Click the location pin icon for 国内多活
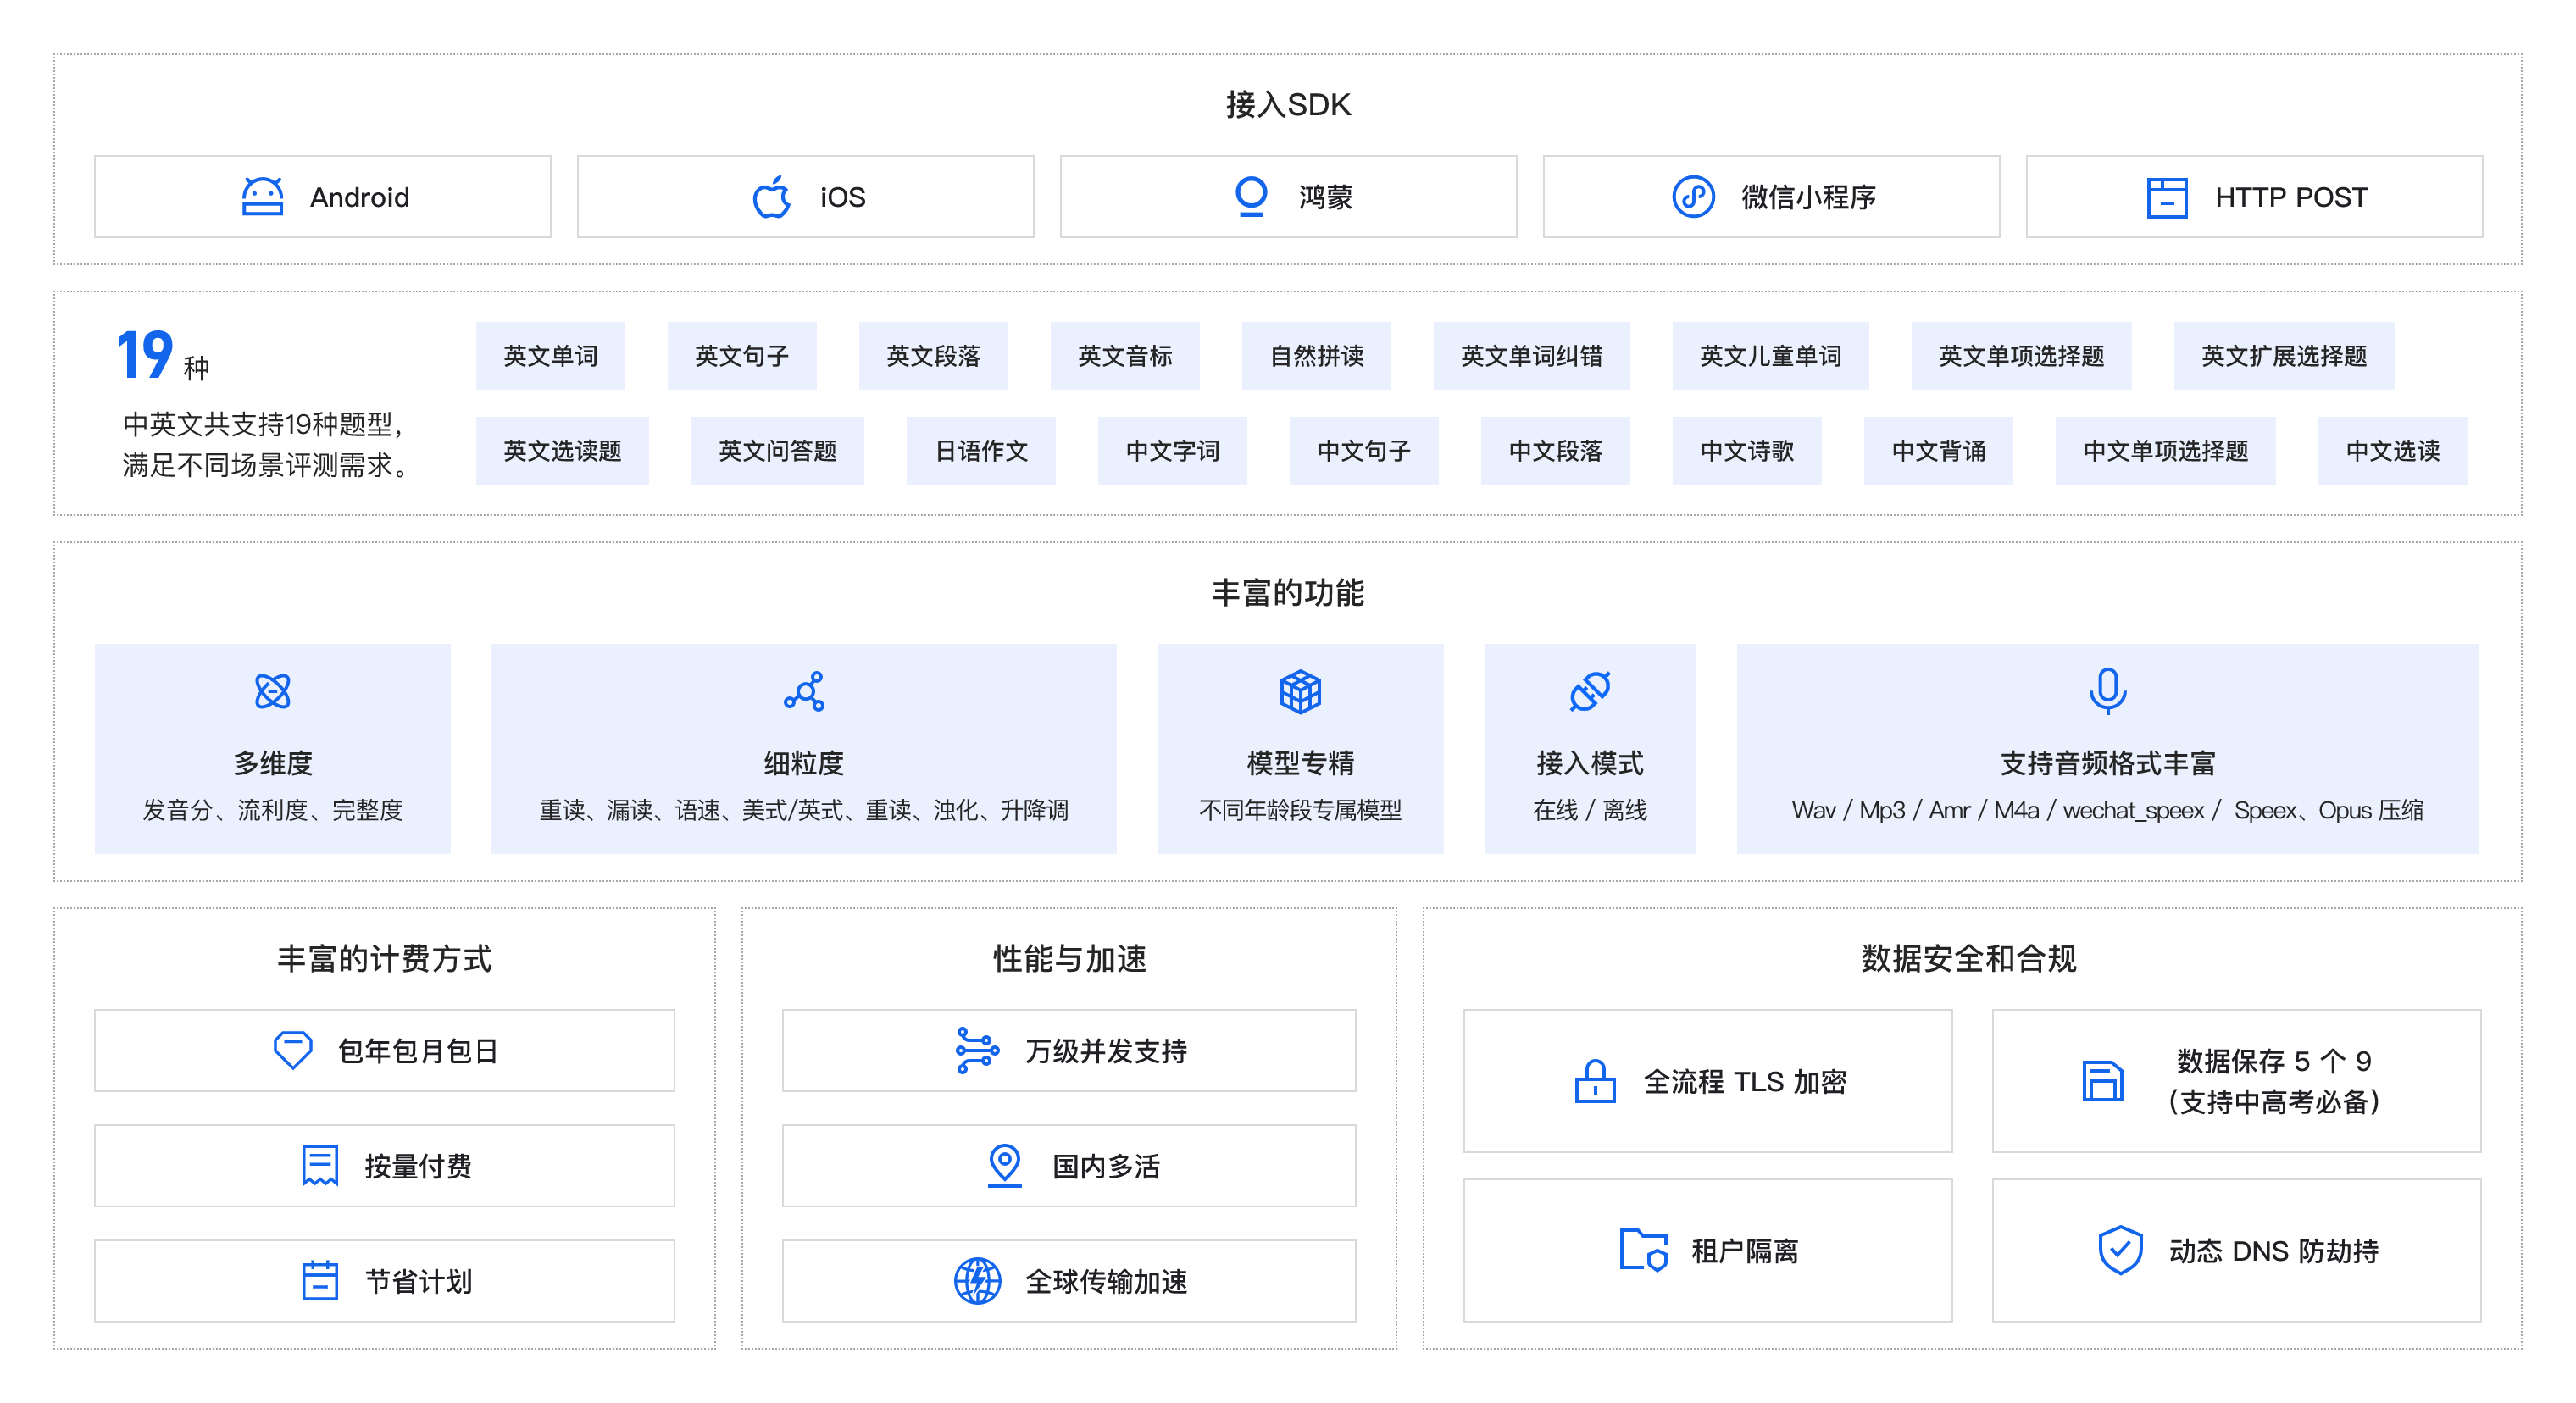The image size is (2576, 1403). [x=1003, y=1165]
